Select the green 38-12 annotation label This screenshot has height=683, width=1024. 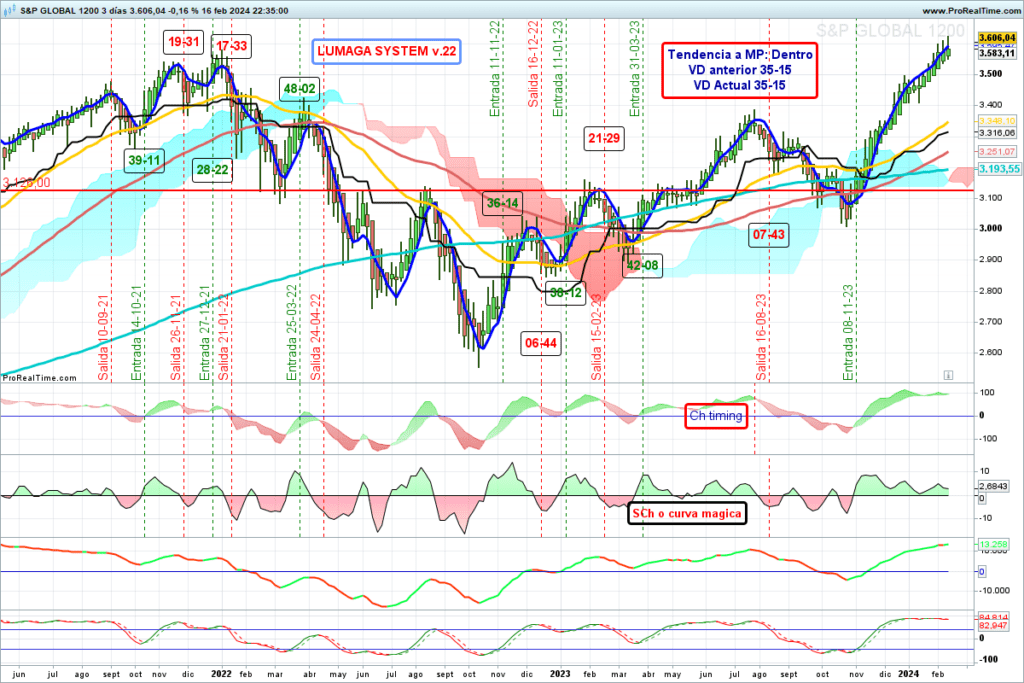click(x=566, y=293)
